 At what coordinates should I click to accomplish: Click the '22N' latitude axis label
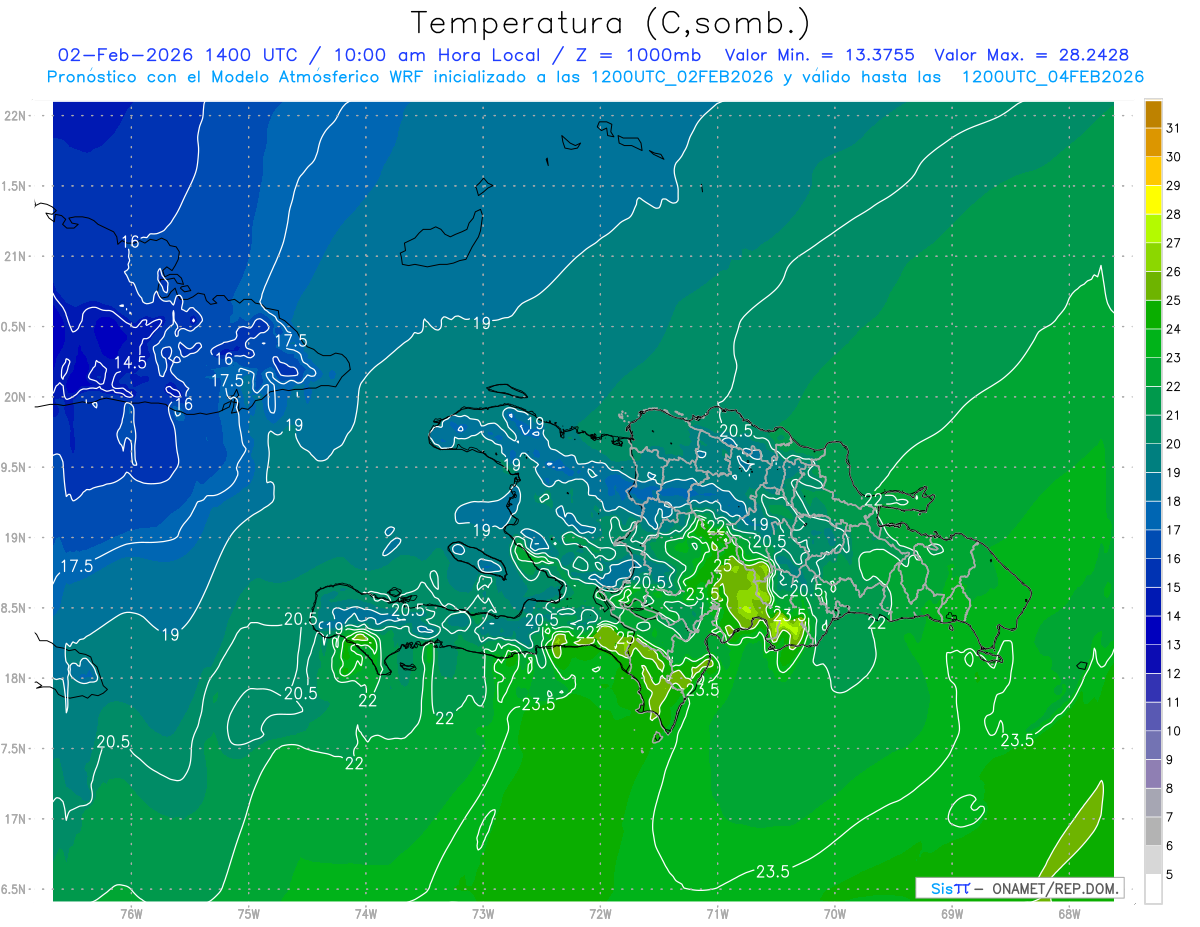pyautogui.click(x=15, y=116)
